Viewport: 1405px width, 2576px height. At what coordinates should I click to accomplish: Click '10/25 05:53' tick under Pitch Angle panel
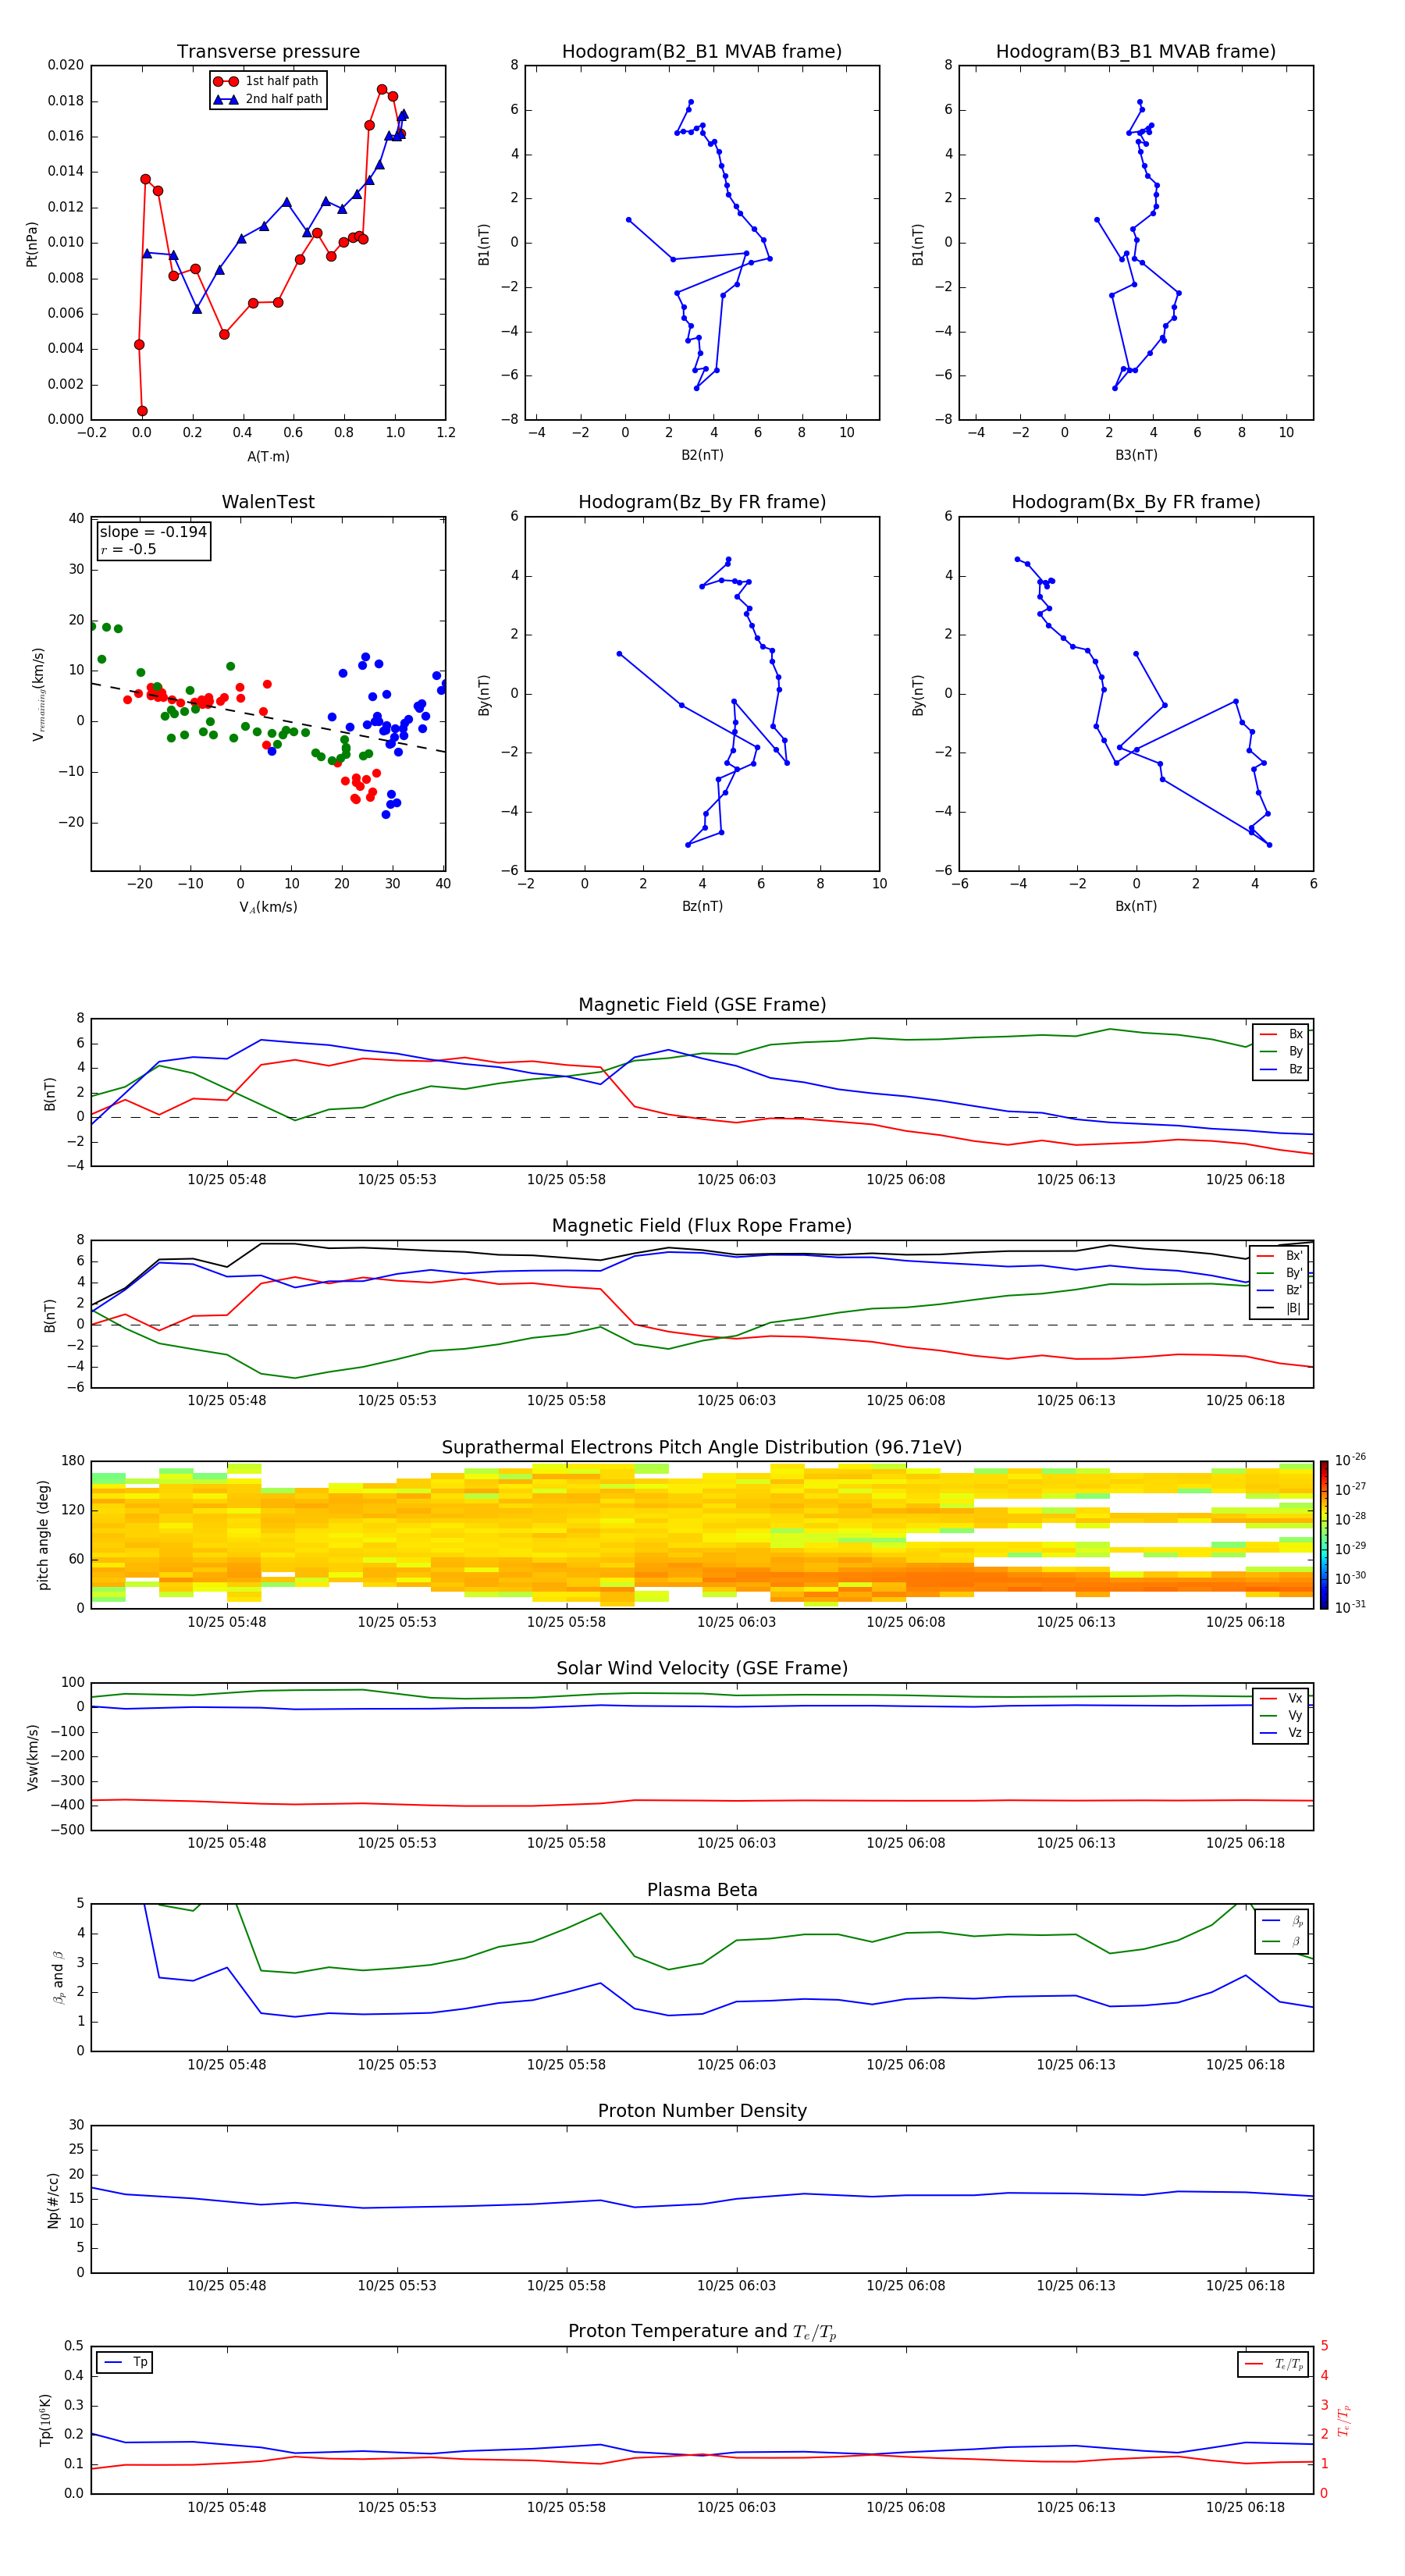click(397, 1622)
